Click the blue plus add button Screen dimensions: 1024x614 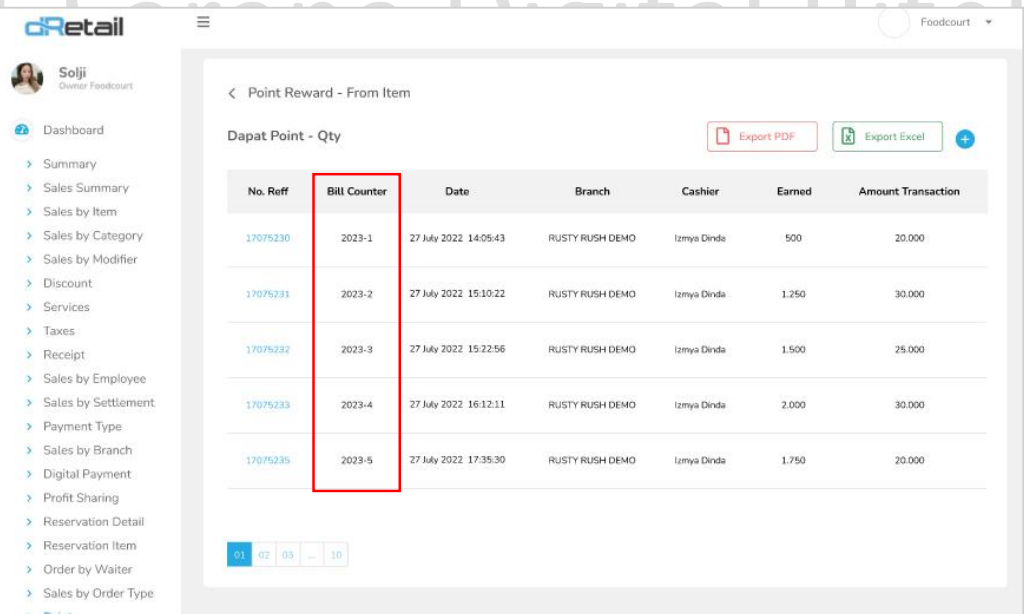click(x=964, y=139)
